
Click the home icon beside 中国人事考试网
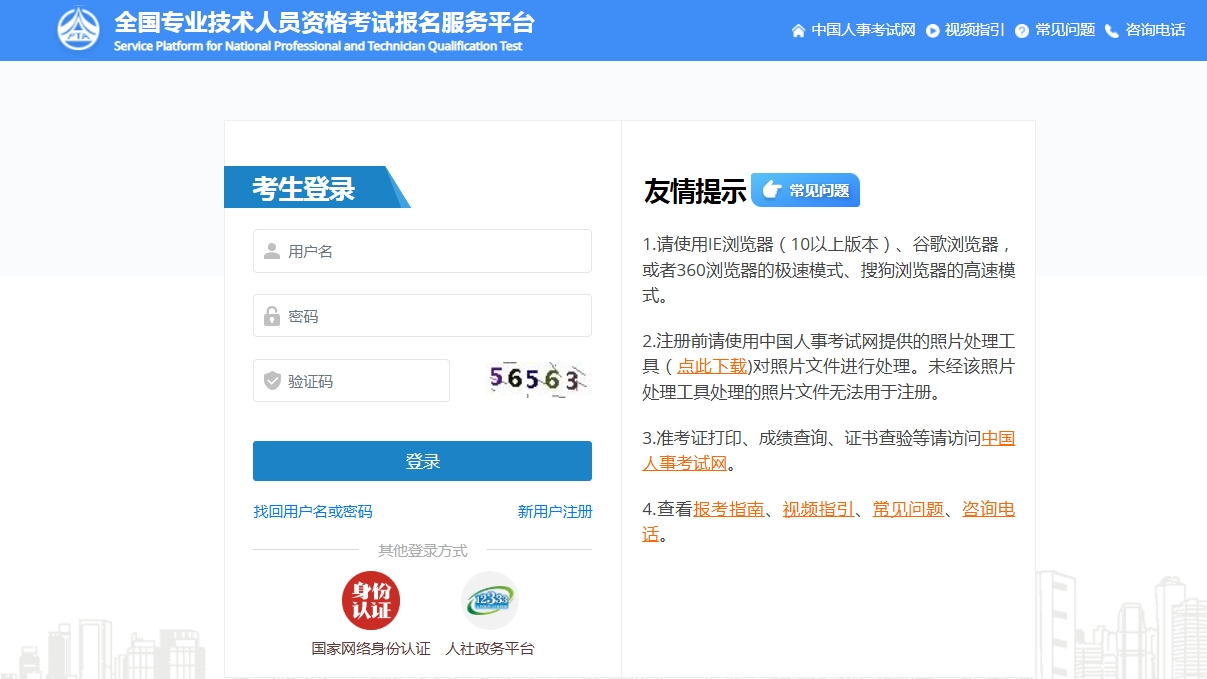tap(798, 31)
